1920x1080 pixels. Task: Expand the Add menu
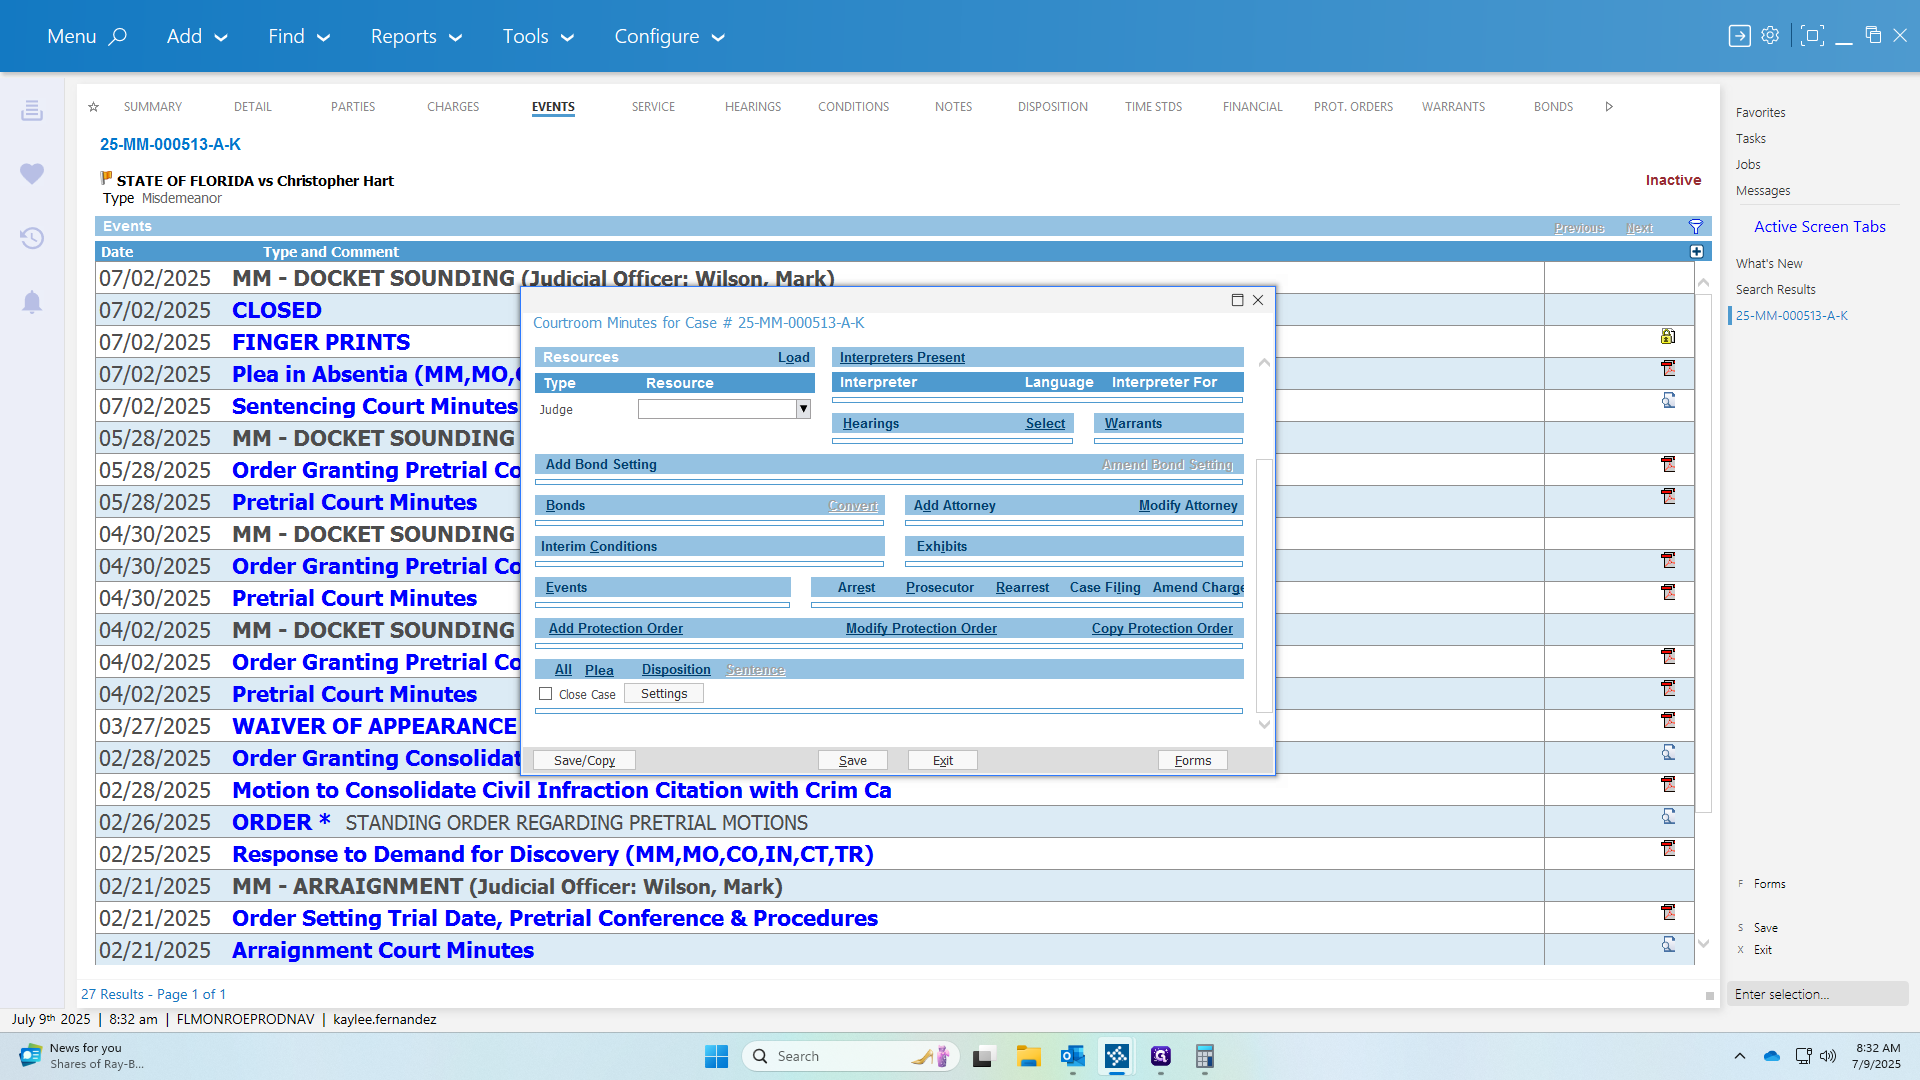tap(197, 36)
